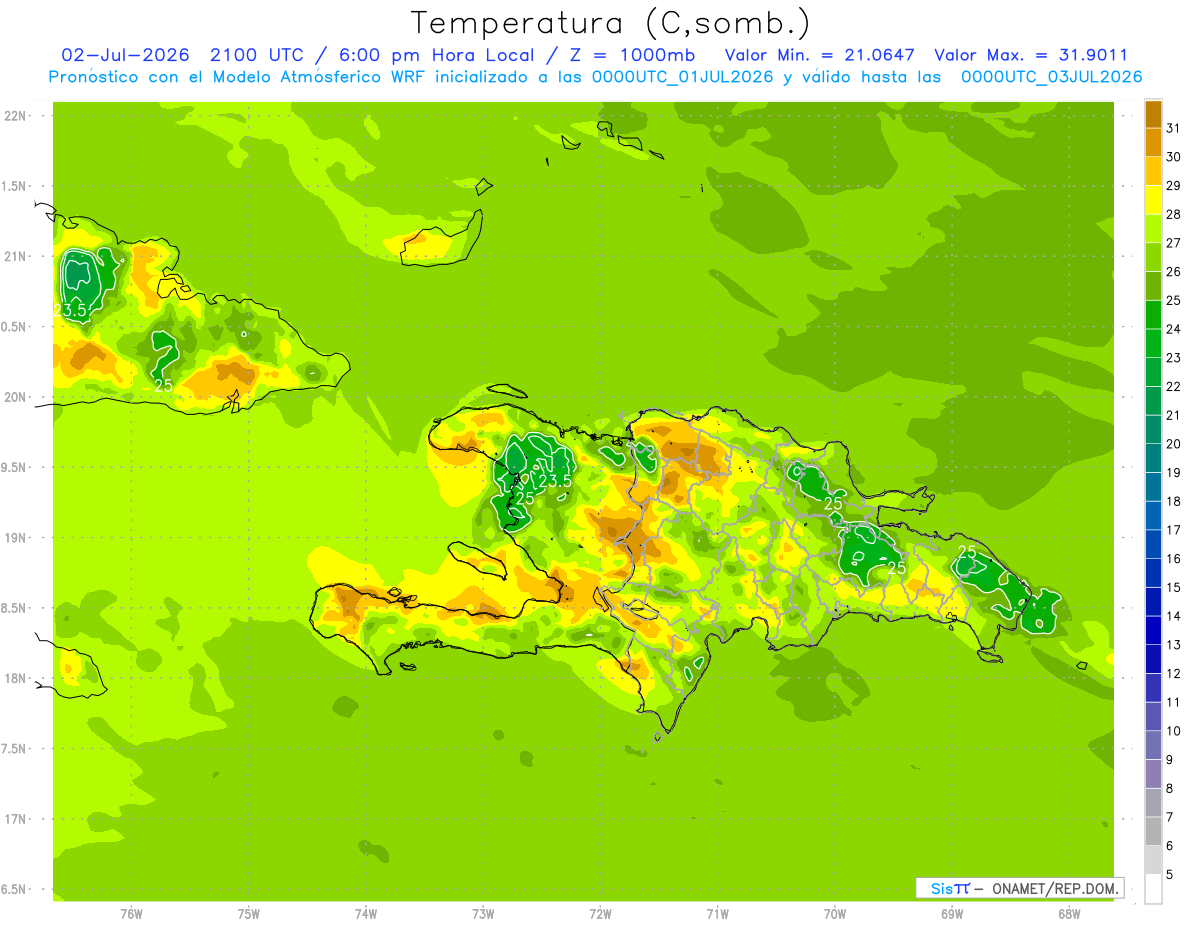This screenshot has width=1200, height=927.
Task: Select the "Valor Max. = 31.9011" value
Action: [1031, 55]
